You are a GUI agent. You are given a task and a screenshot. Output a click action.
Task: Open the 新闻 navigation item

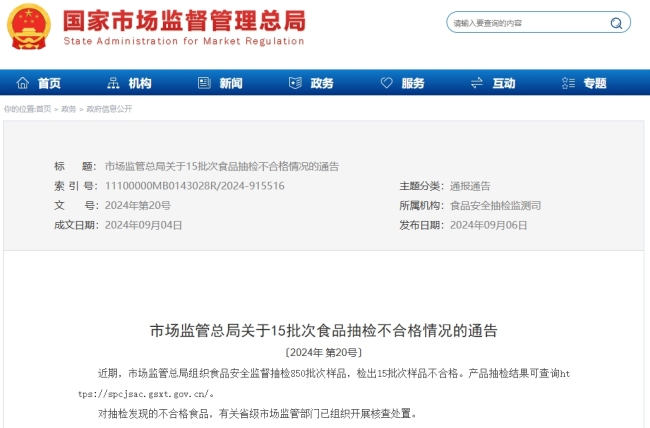(231, 83)
